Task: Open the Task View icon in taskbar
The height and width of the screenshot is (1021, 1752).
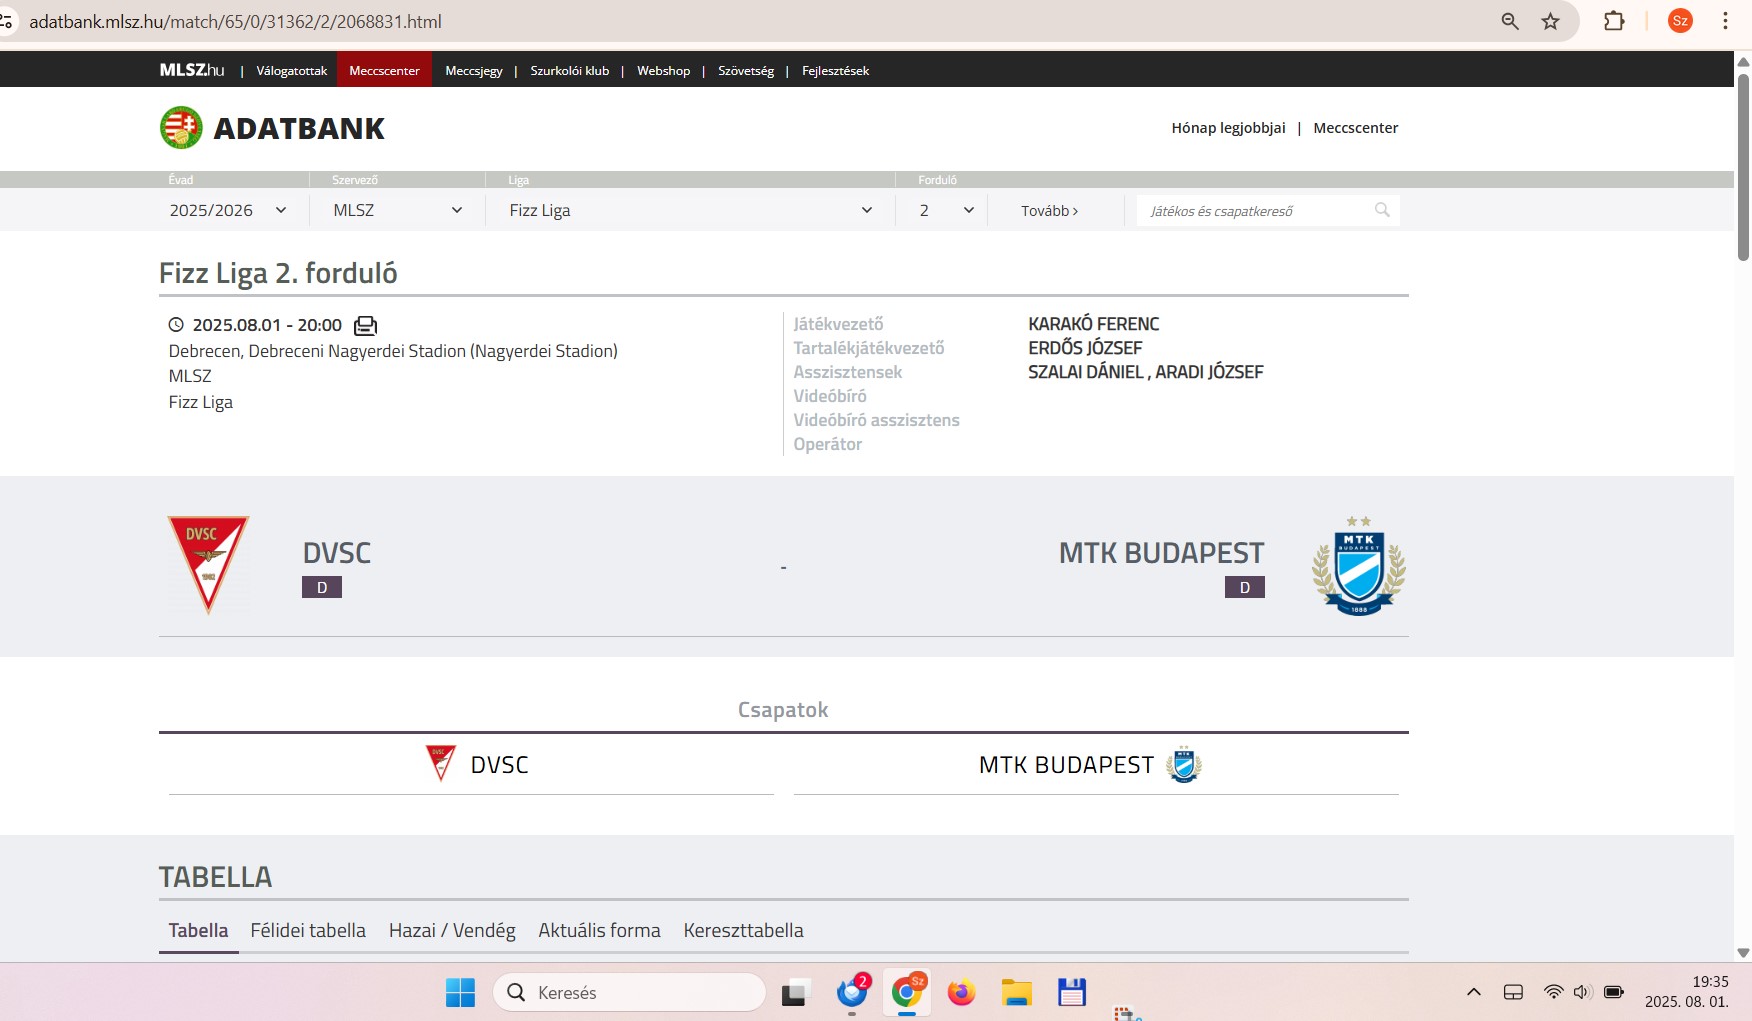Action: pos(794,993)
